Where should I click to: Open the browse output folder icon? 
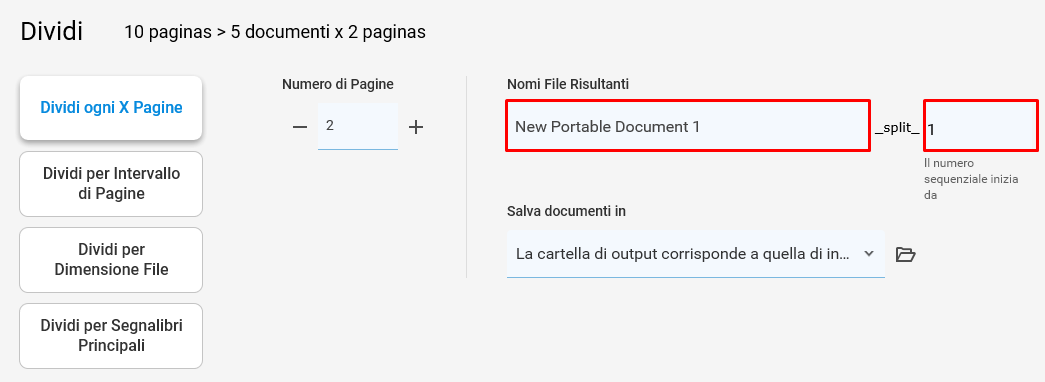pos(905,254)
